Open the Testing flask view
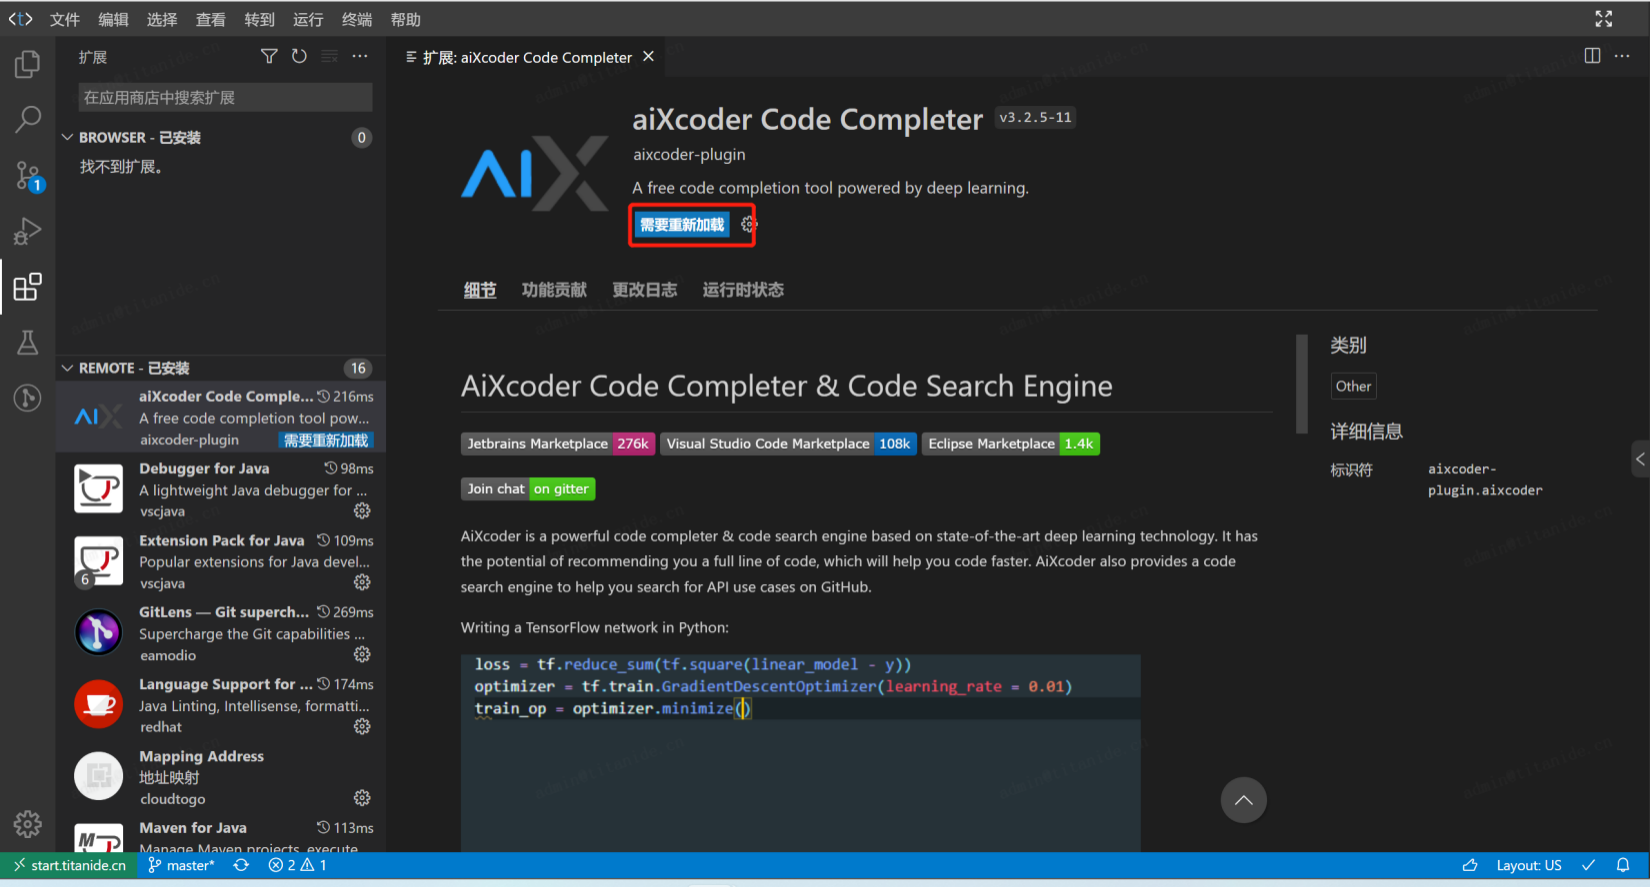1650x888 pixels. point(27,343)
